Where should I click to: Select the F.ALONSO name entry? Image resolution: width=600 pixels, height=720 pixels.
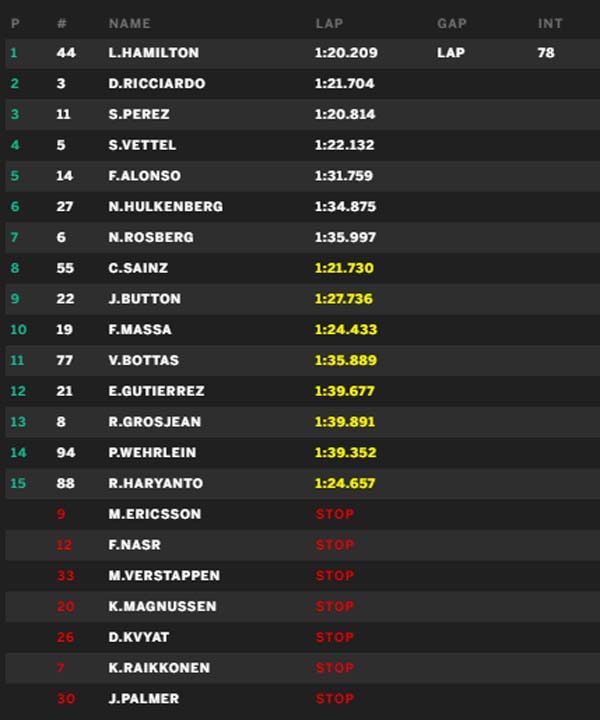(145, 176)
